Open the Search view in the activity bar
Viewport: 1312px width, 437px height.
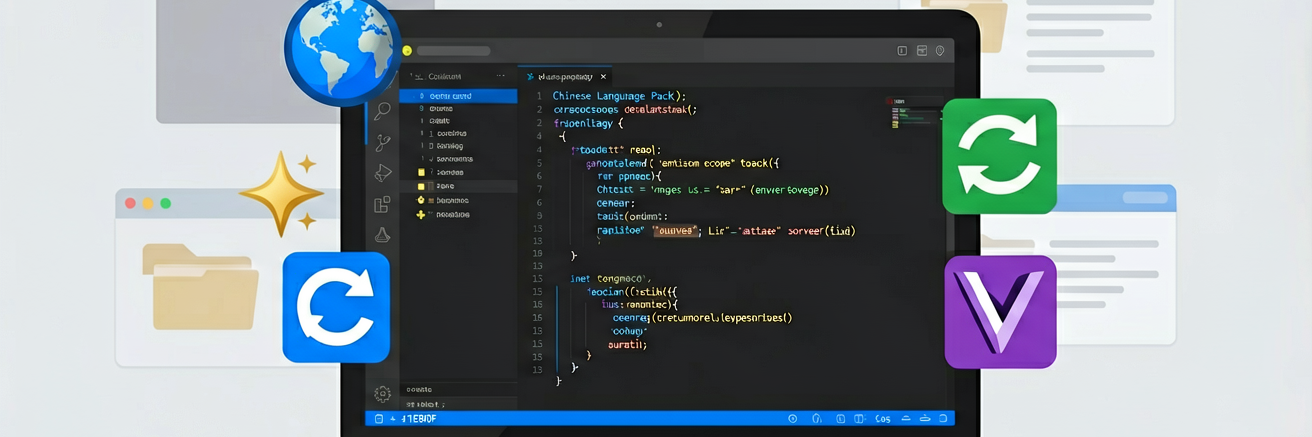[x=382, y=111]
